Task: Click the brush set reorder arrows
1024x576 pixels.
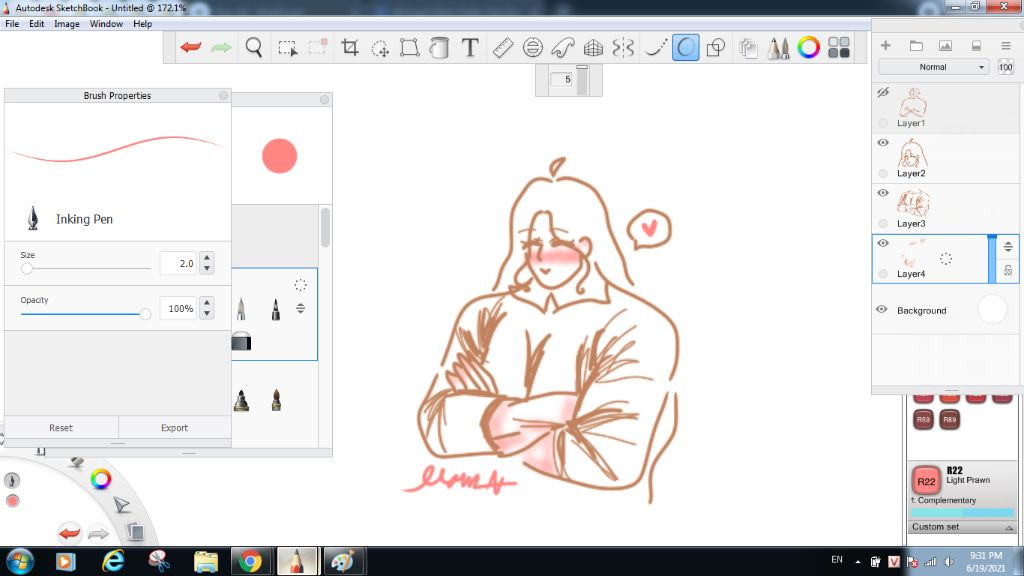Action: (300, 308)
